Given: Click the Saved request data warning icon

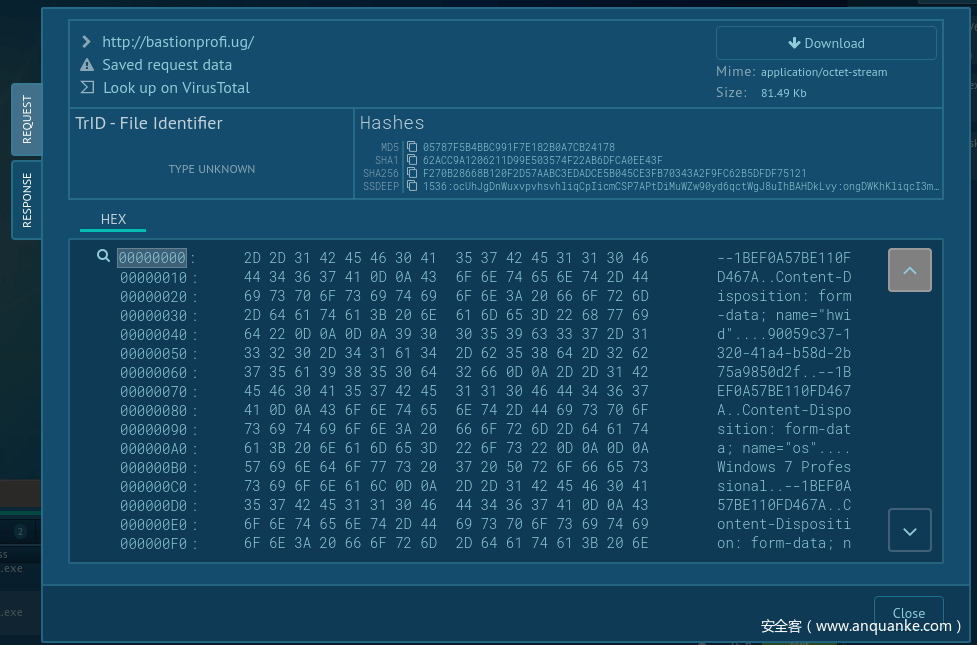Looking at the screenshot, I should click(87, 65).
